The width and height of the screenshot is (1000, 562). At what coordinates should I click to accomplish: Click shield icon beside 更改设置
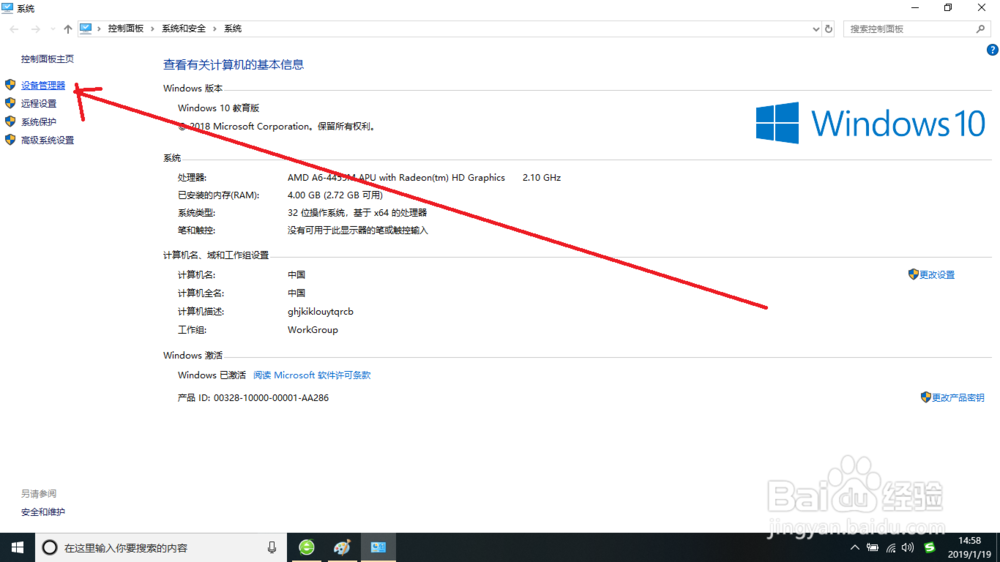tap(913, 274)
